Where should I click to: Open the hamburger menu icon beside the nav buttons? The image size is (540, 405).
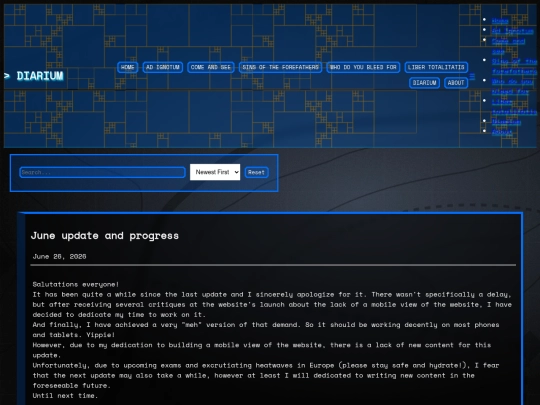(x=472, y=76)
